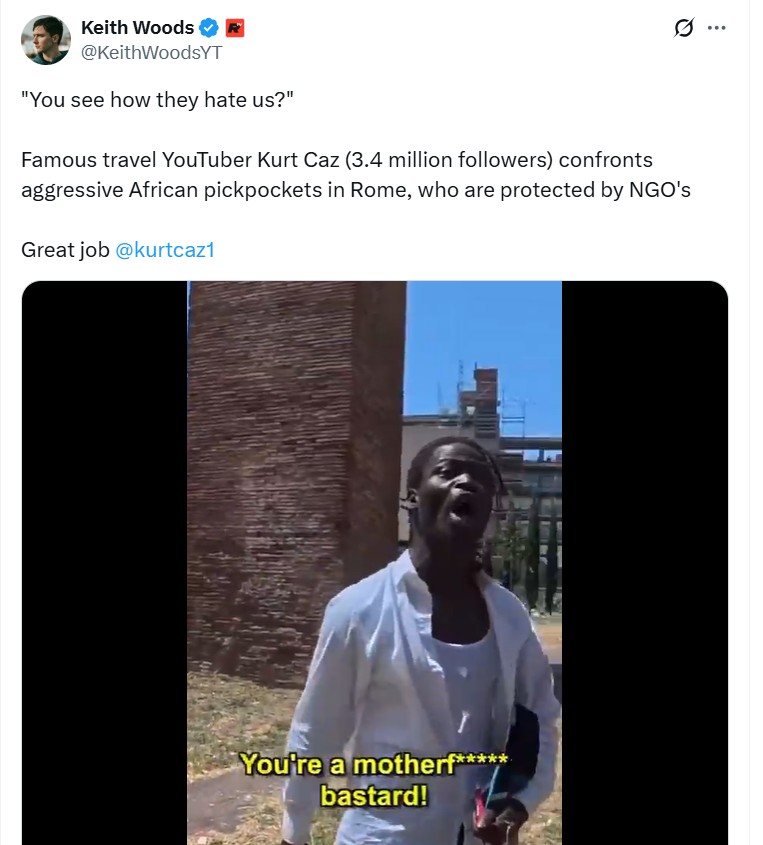Click the "Great job" text
The image size is (763, 845).
[65, 250]
